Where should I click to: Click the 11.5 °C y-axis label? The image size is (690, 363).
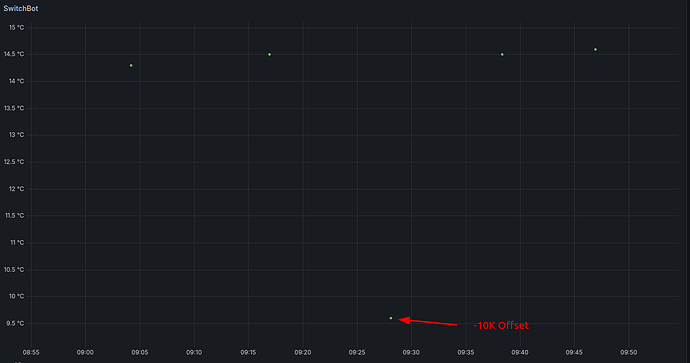coord(14,216)
